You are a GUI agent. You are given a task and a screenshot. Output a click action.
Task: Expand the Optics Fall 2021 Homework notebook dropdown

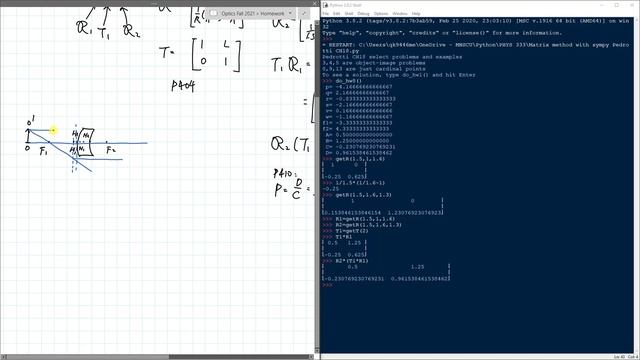point(290,13)
